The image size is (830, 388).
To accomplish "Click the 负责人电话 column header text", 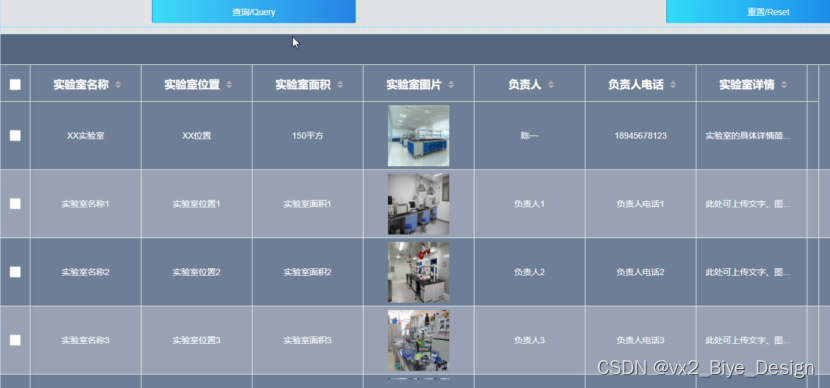I will [636, 85].
